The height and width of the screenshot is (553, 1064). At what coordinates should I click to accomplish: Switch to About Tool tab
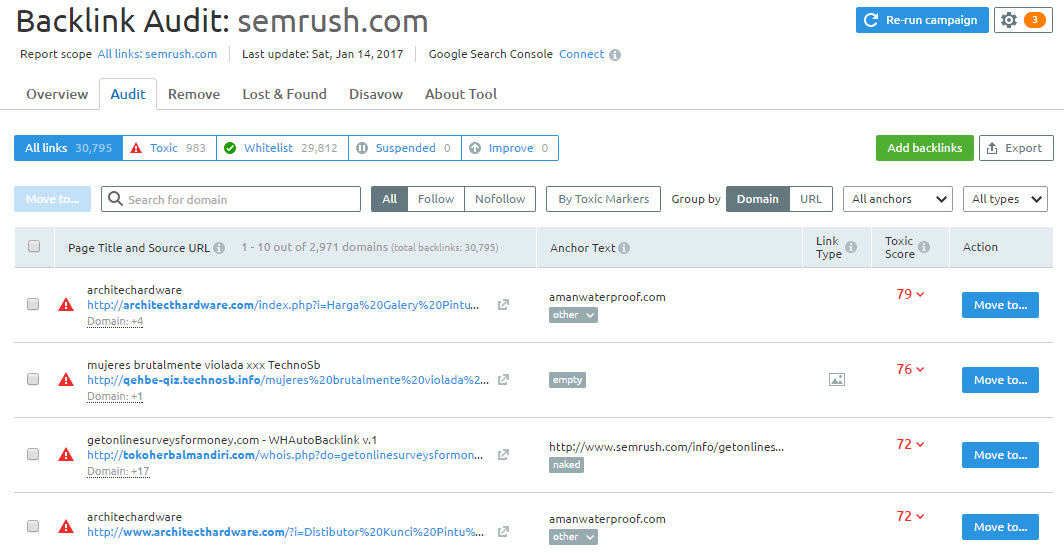(x=461, y=94)
